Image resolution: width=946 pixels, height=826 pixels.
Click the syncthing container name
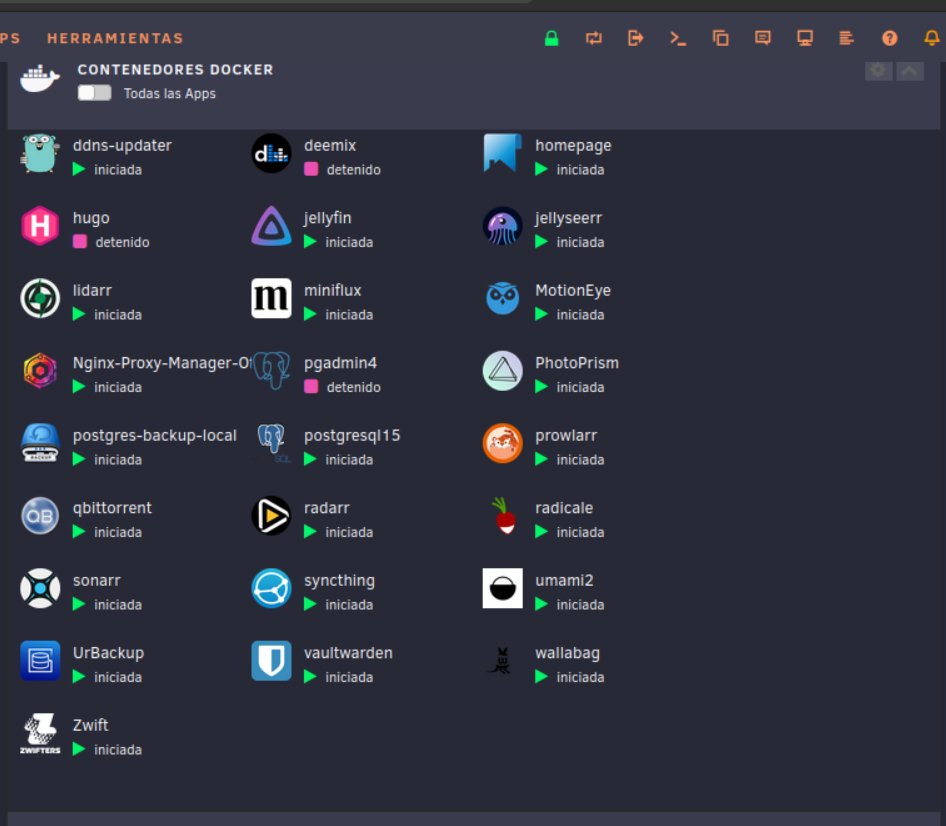pos(339,580)
